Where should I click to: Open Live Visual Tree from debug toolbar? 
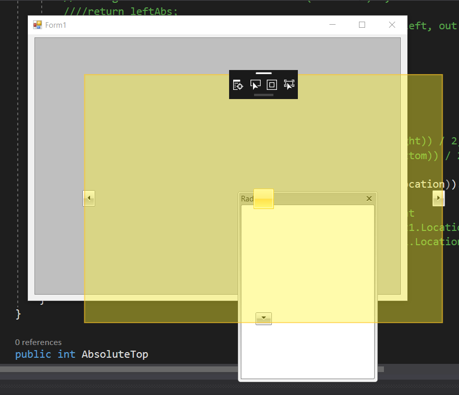pos(238,85)
